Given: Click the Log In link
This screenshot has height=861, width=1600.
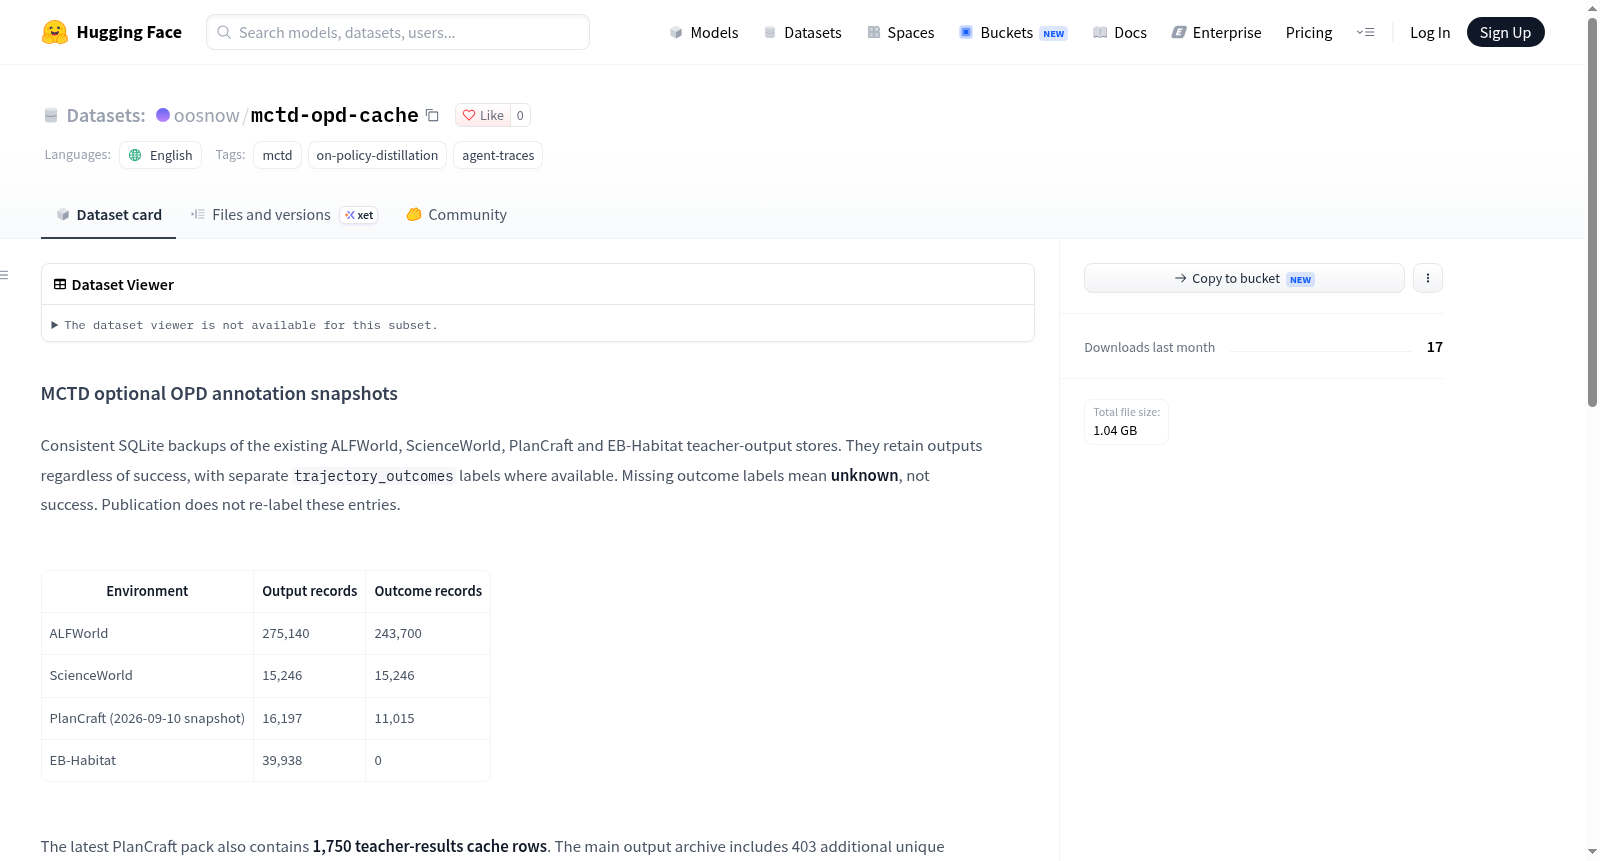Looking at the screenshot, I should 1430,32.
